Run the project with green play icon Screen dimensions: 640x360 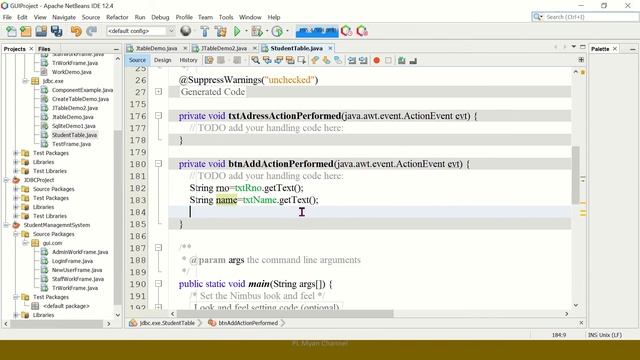coord(237,31)
